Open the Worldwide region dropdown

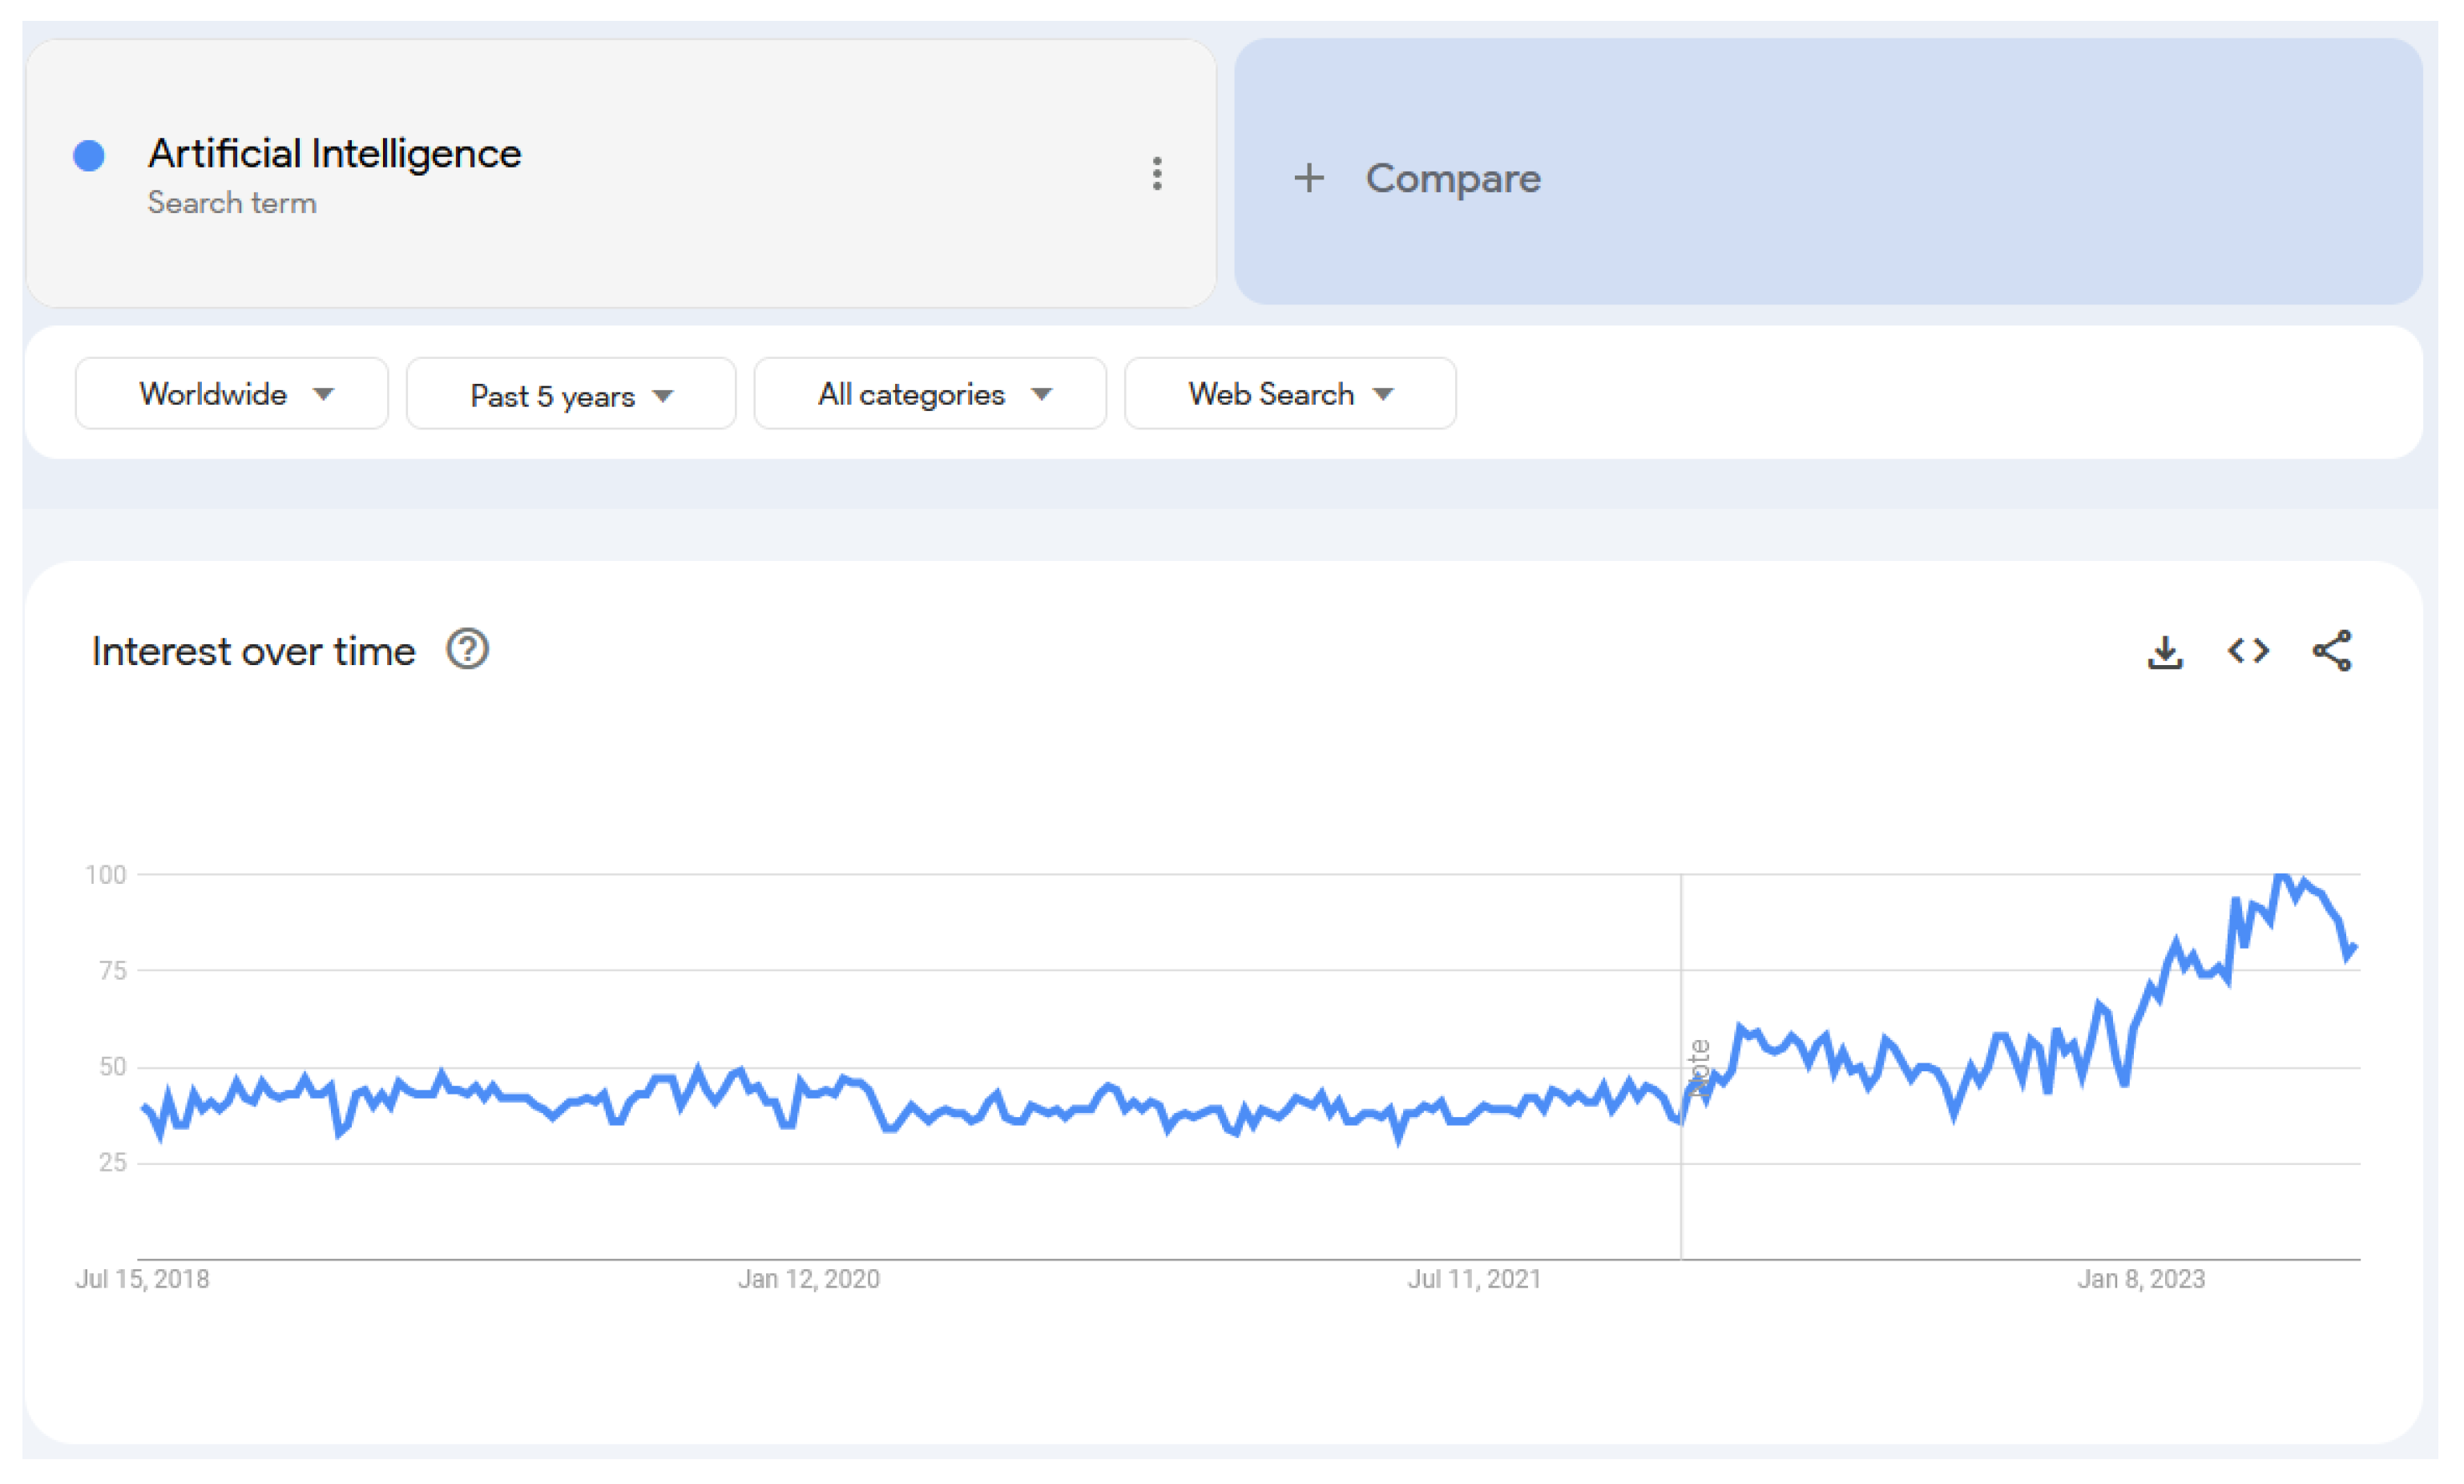click(x=232, y=394)
